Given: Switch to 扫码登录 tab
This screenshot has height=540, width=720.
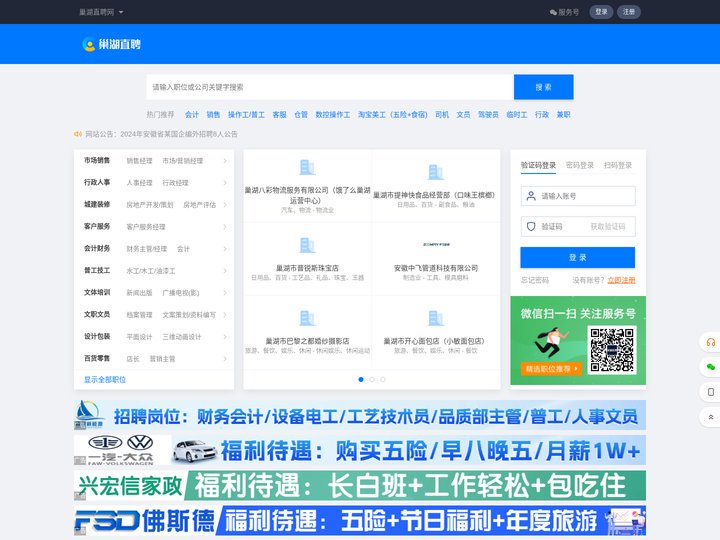Looking at the screenshot, I should click(x=618, y=165).
